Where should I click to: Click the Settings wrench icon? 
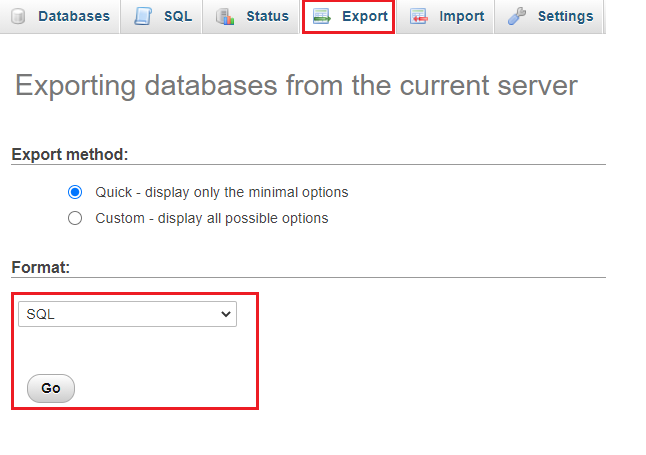click(517, 16)
